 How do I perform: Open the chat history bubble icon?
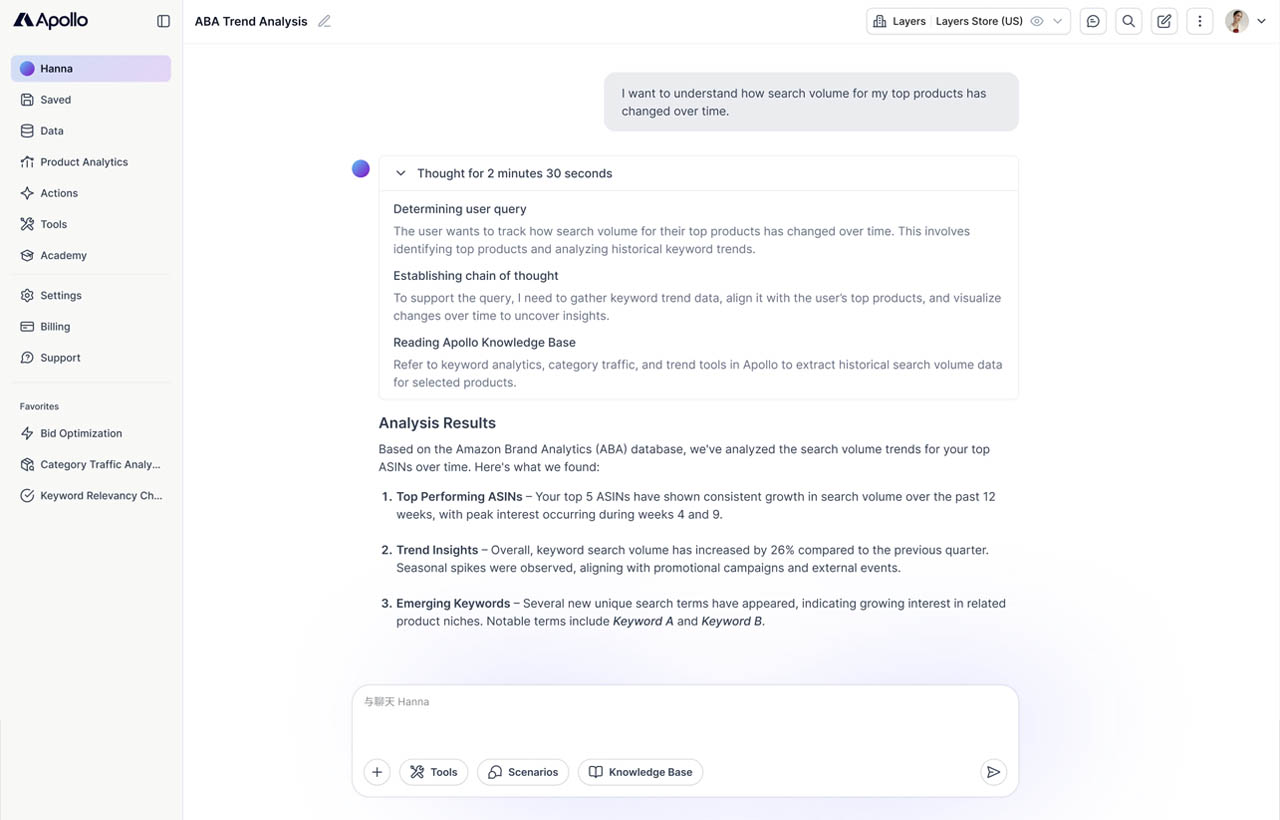click(x=1093, y=21)
